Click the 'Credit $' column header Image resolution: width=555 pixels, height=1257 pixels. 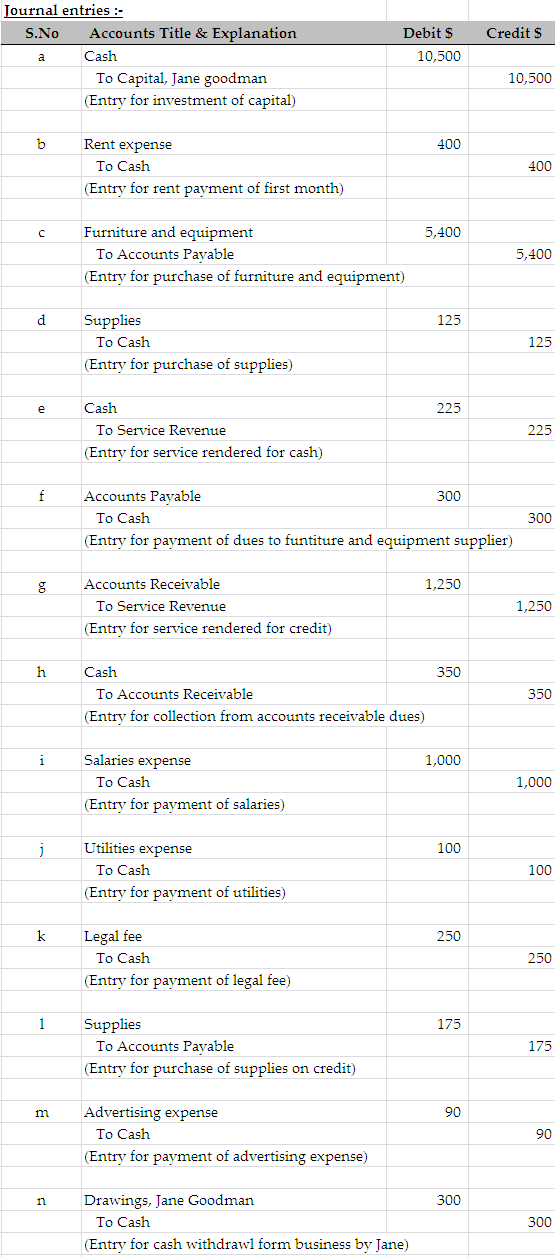tap(514, 33)
